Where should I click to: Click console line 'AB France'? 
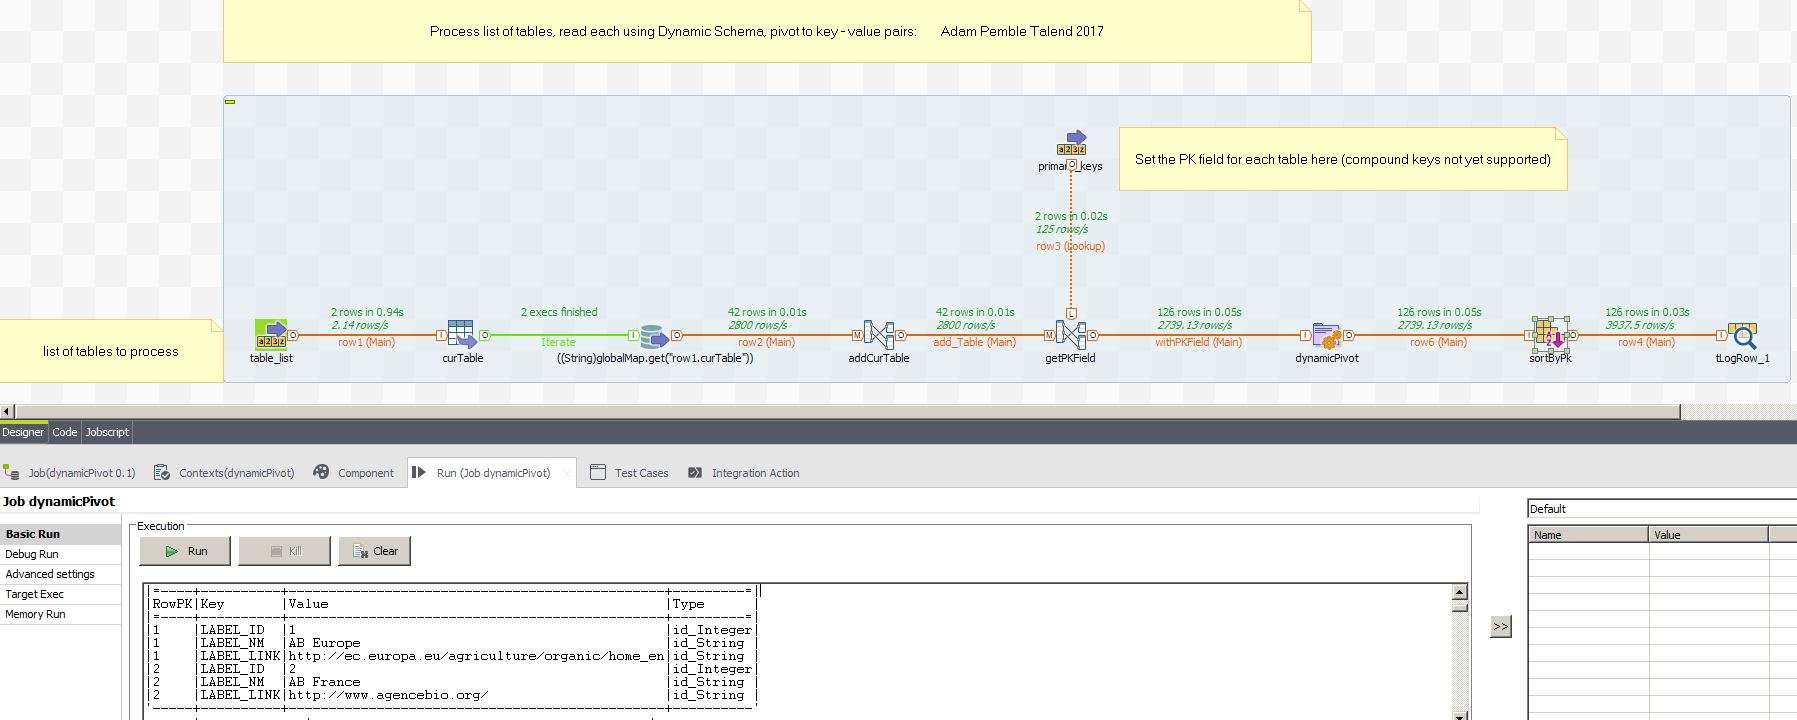coord(324,682)
